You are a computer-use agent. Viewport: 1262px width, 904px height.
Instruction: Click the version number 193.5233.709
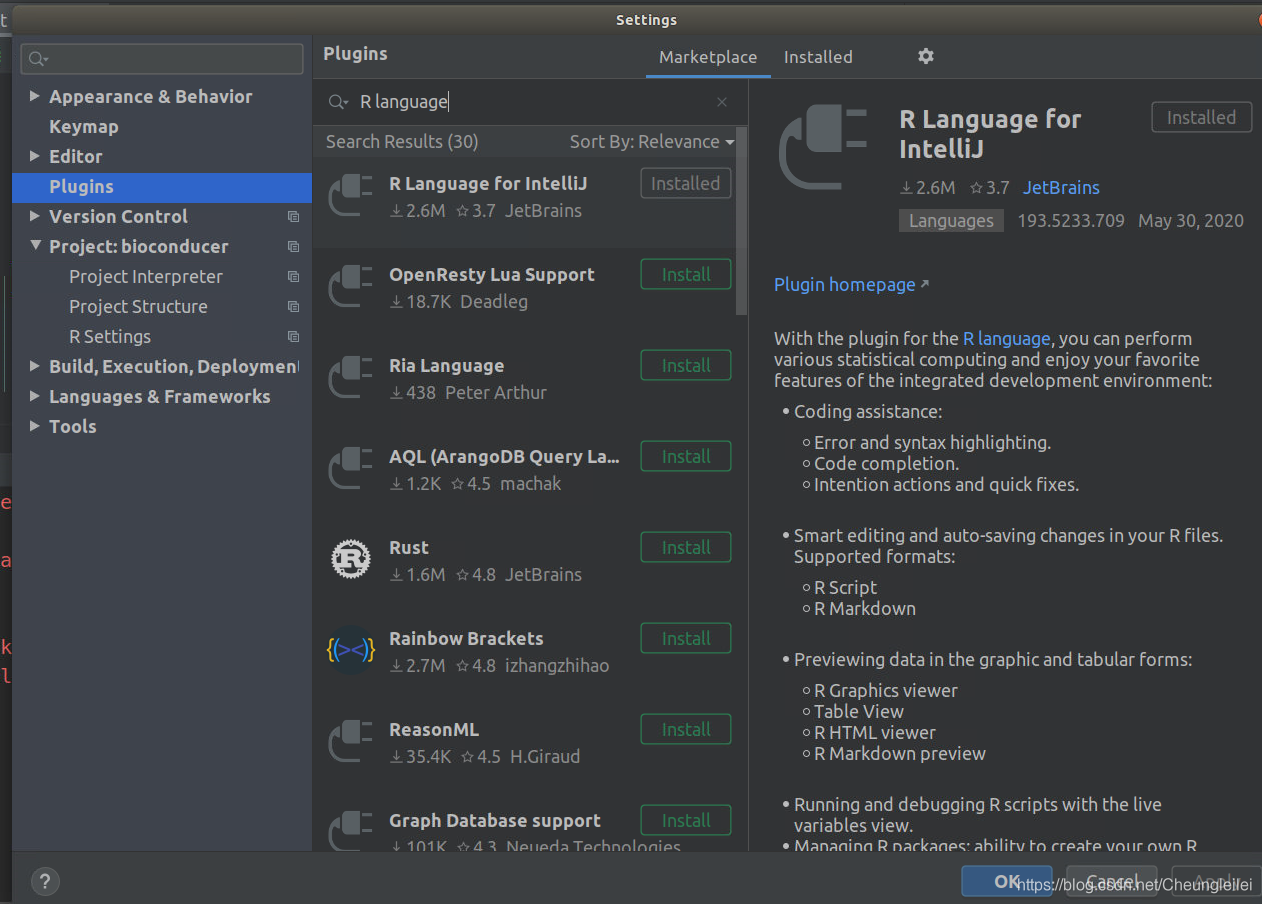click(x=1071, y=221)
